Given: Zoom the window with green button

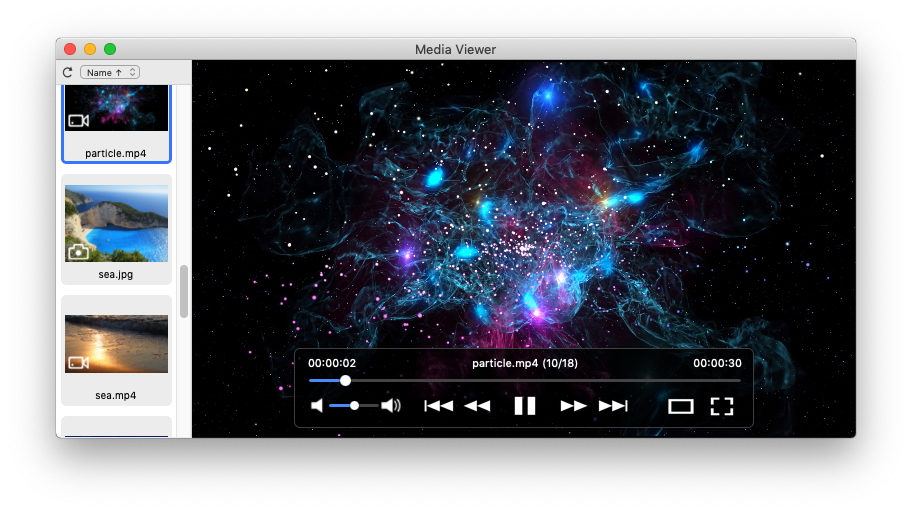Looking at the screenshot, I should (x=110, y=49).
